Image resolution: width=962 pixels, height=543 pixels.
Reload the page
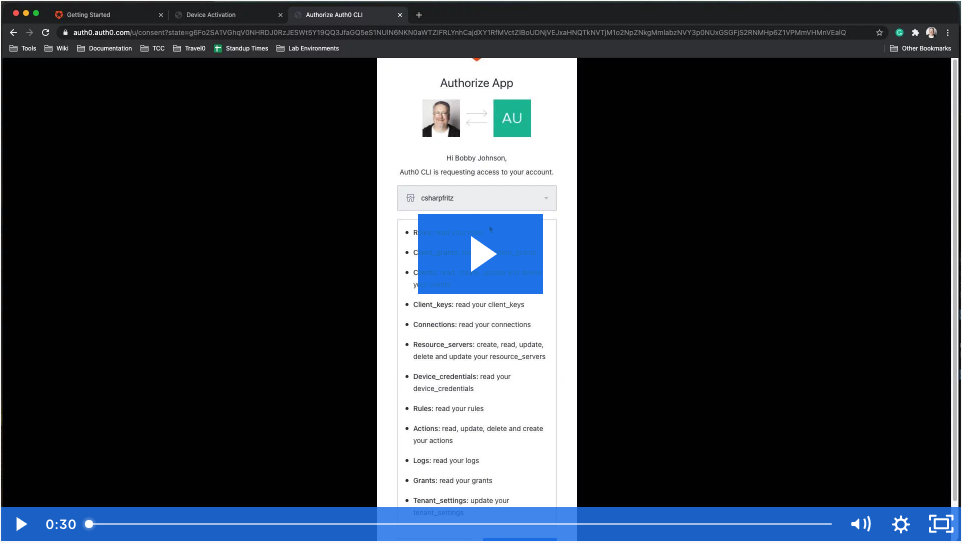[45, 33]
